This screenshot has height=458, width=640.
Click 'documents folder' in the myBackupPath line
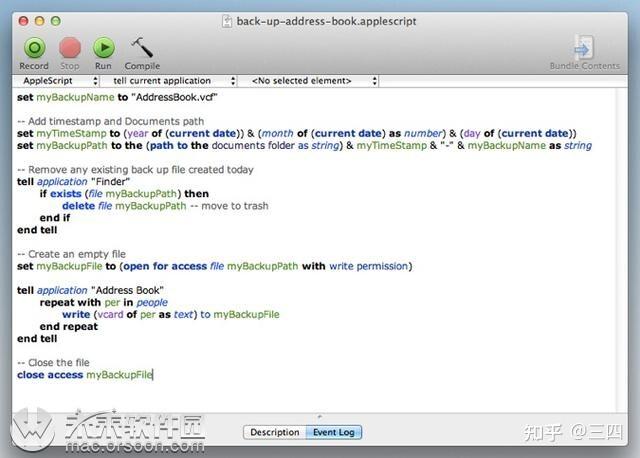pos(253,145)
